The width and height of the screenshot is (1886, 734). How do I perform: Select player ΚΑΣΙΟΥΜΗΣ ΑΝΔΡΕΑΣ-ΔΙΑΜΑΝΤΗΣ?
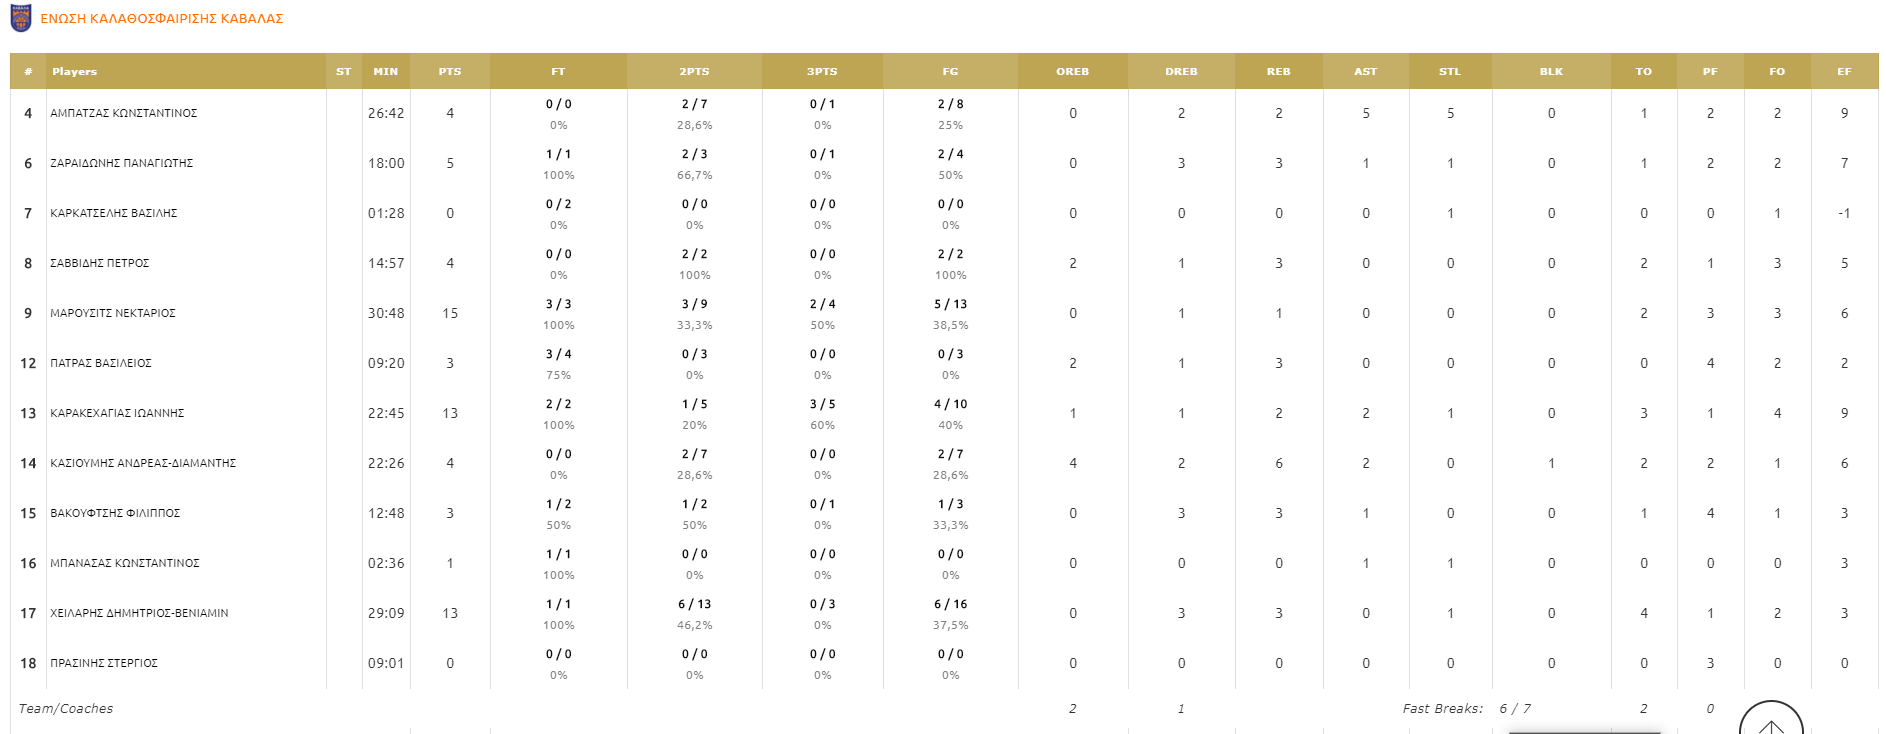pyautogui.click(x=143, y=464)
